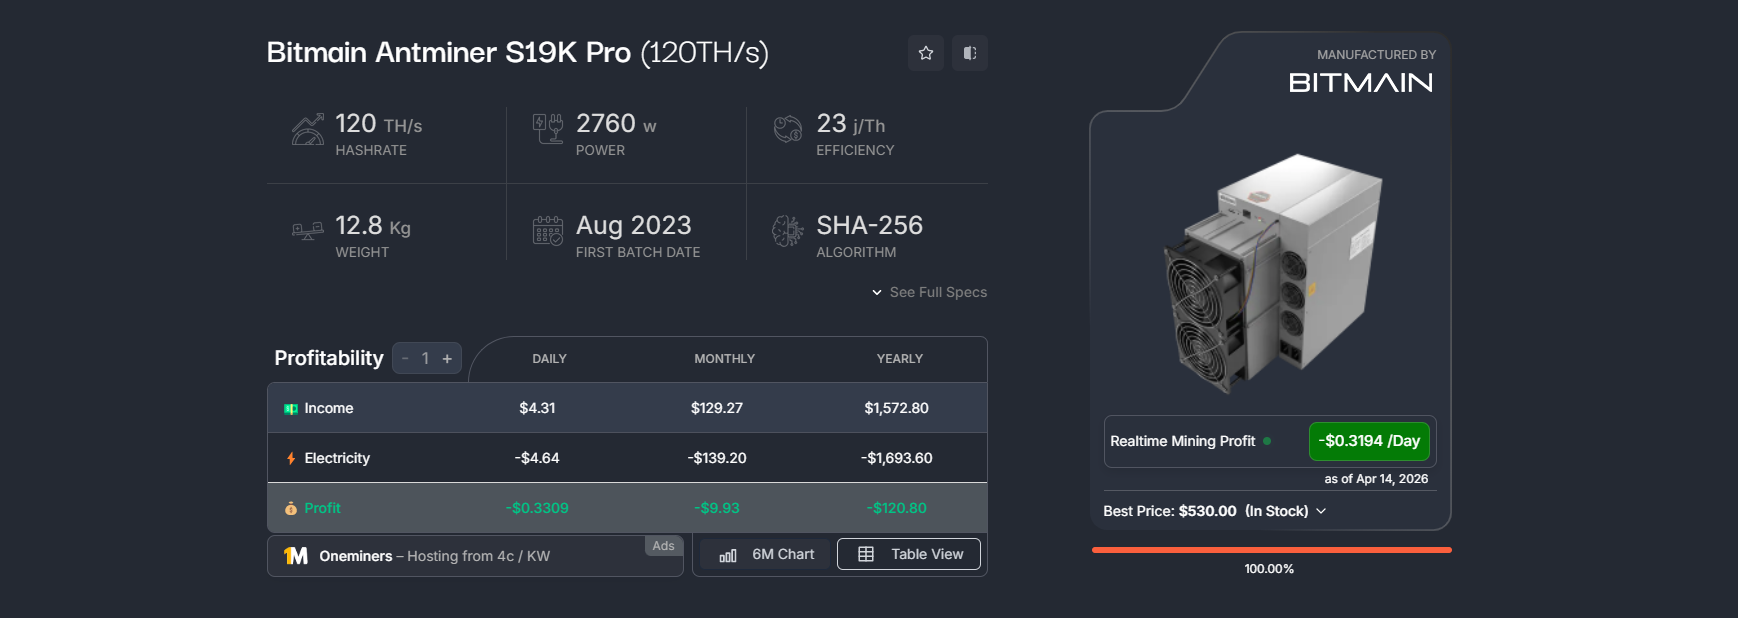
Task: Select the MONTHLY profitability column header
Action: coord(724,359)
